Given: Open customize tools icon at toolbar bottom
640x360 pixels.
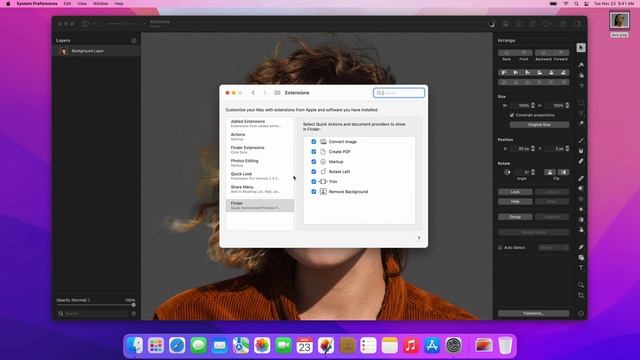Looking at the screenshot, I should [x=581, y=313].
